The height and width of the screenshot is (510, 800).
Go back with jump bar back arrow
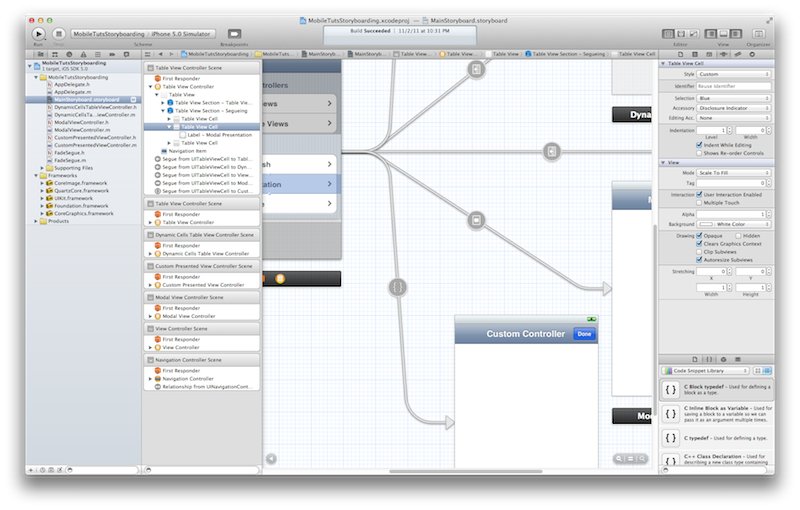point(161,54)
